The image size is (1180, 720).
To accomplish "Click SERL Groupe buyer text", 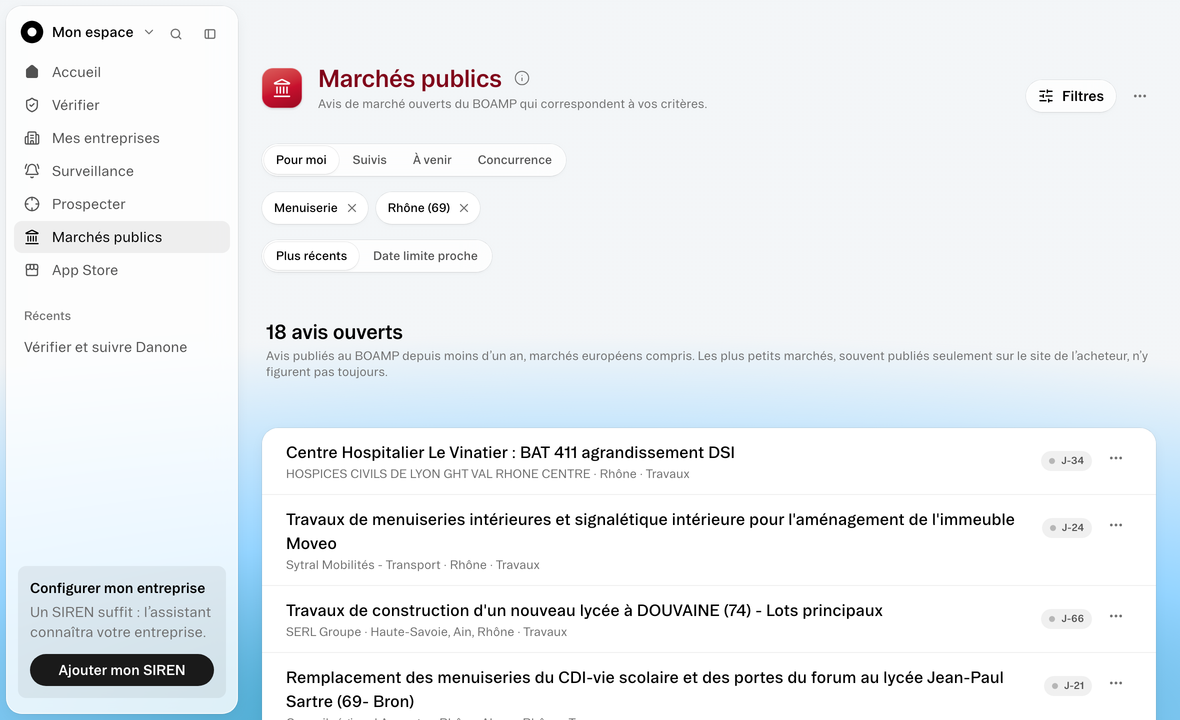I will click(x=324, y=632).
